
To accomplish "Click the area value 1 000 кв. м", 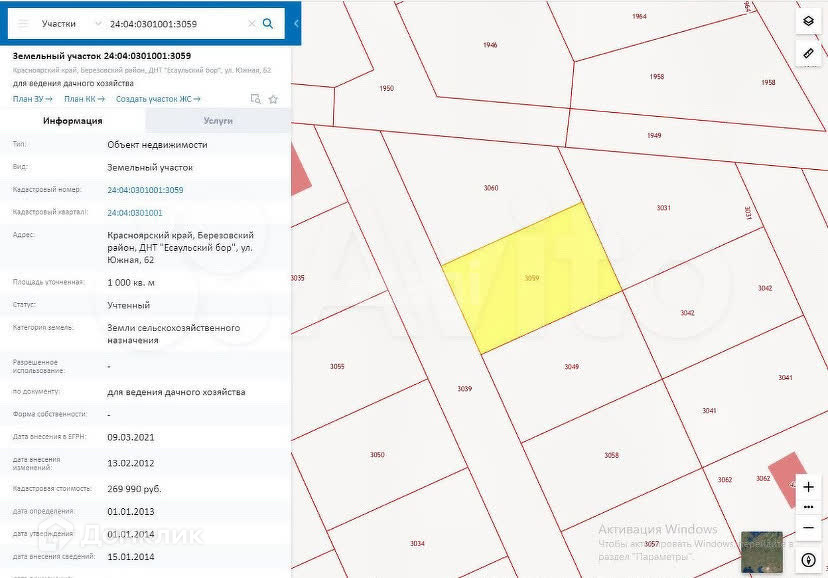I will coord(131,282).
